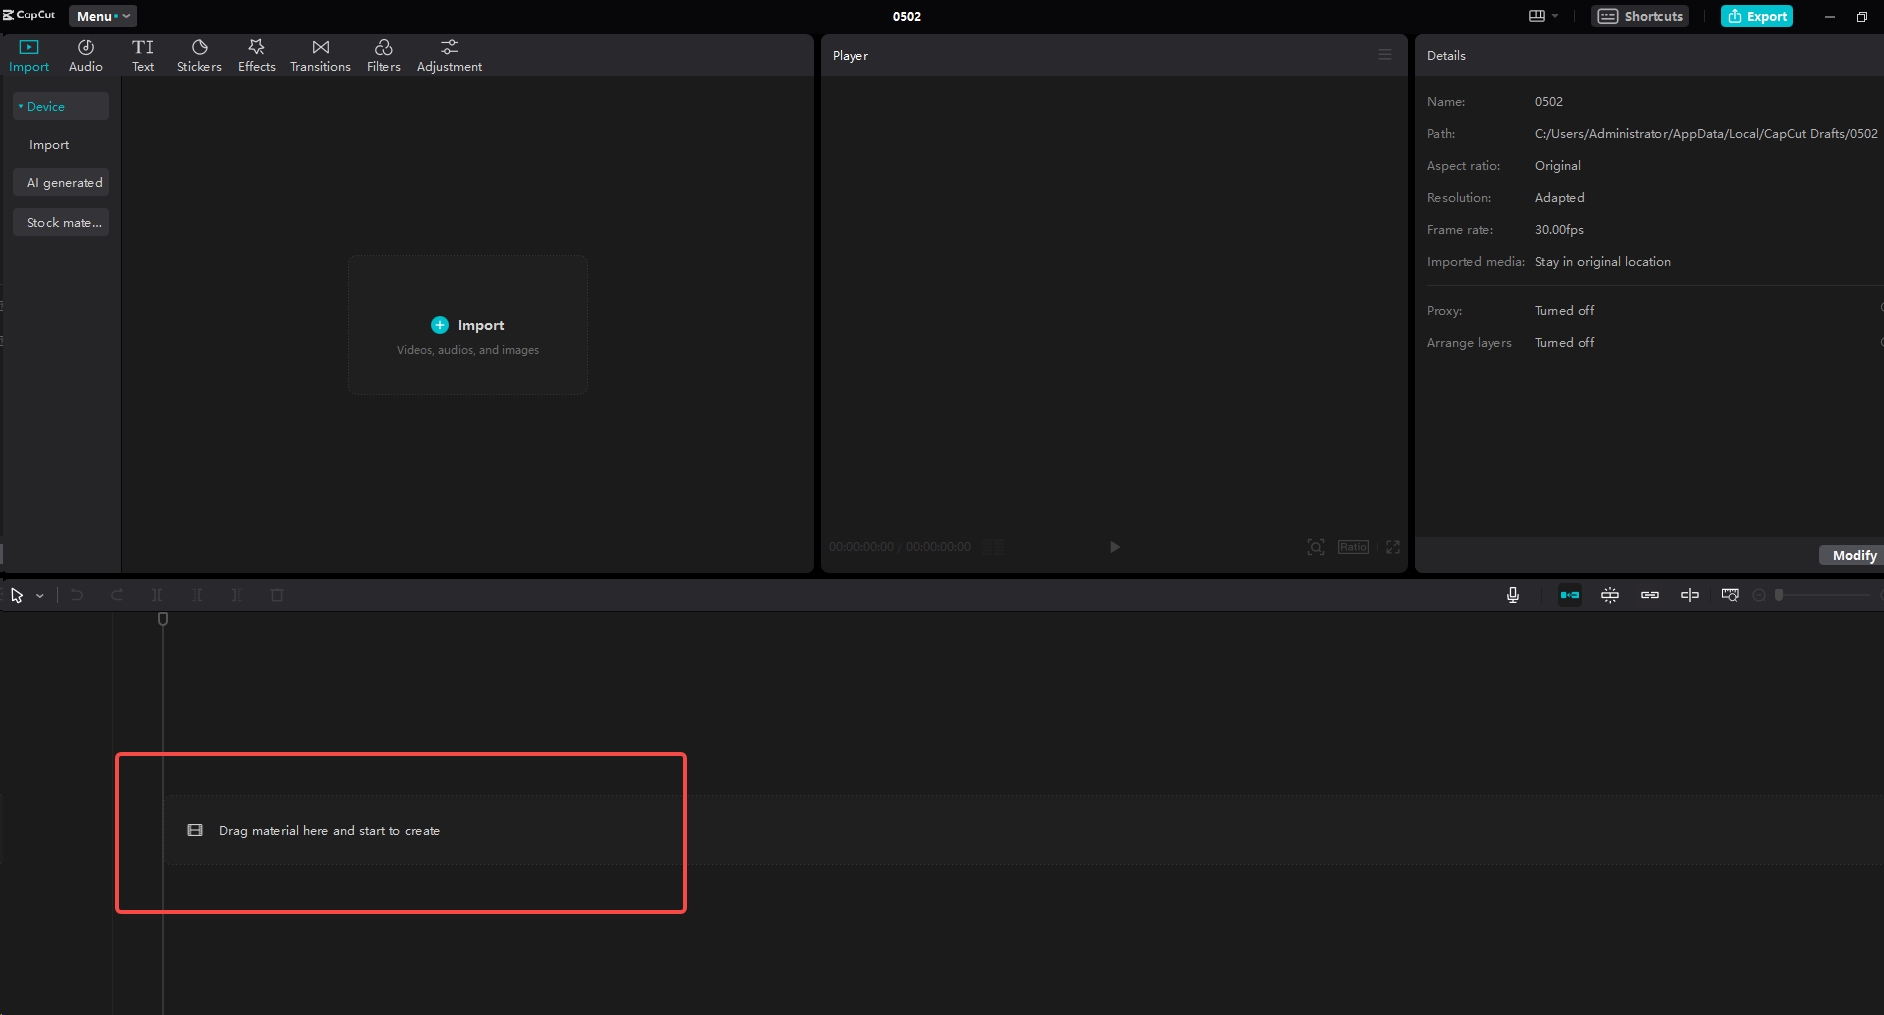The image size is (1884, 1015).
Task: Open the Menu dropdown
Action: pos(101,16)
